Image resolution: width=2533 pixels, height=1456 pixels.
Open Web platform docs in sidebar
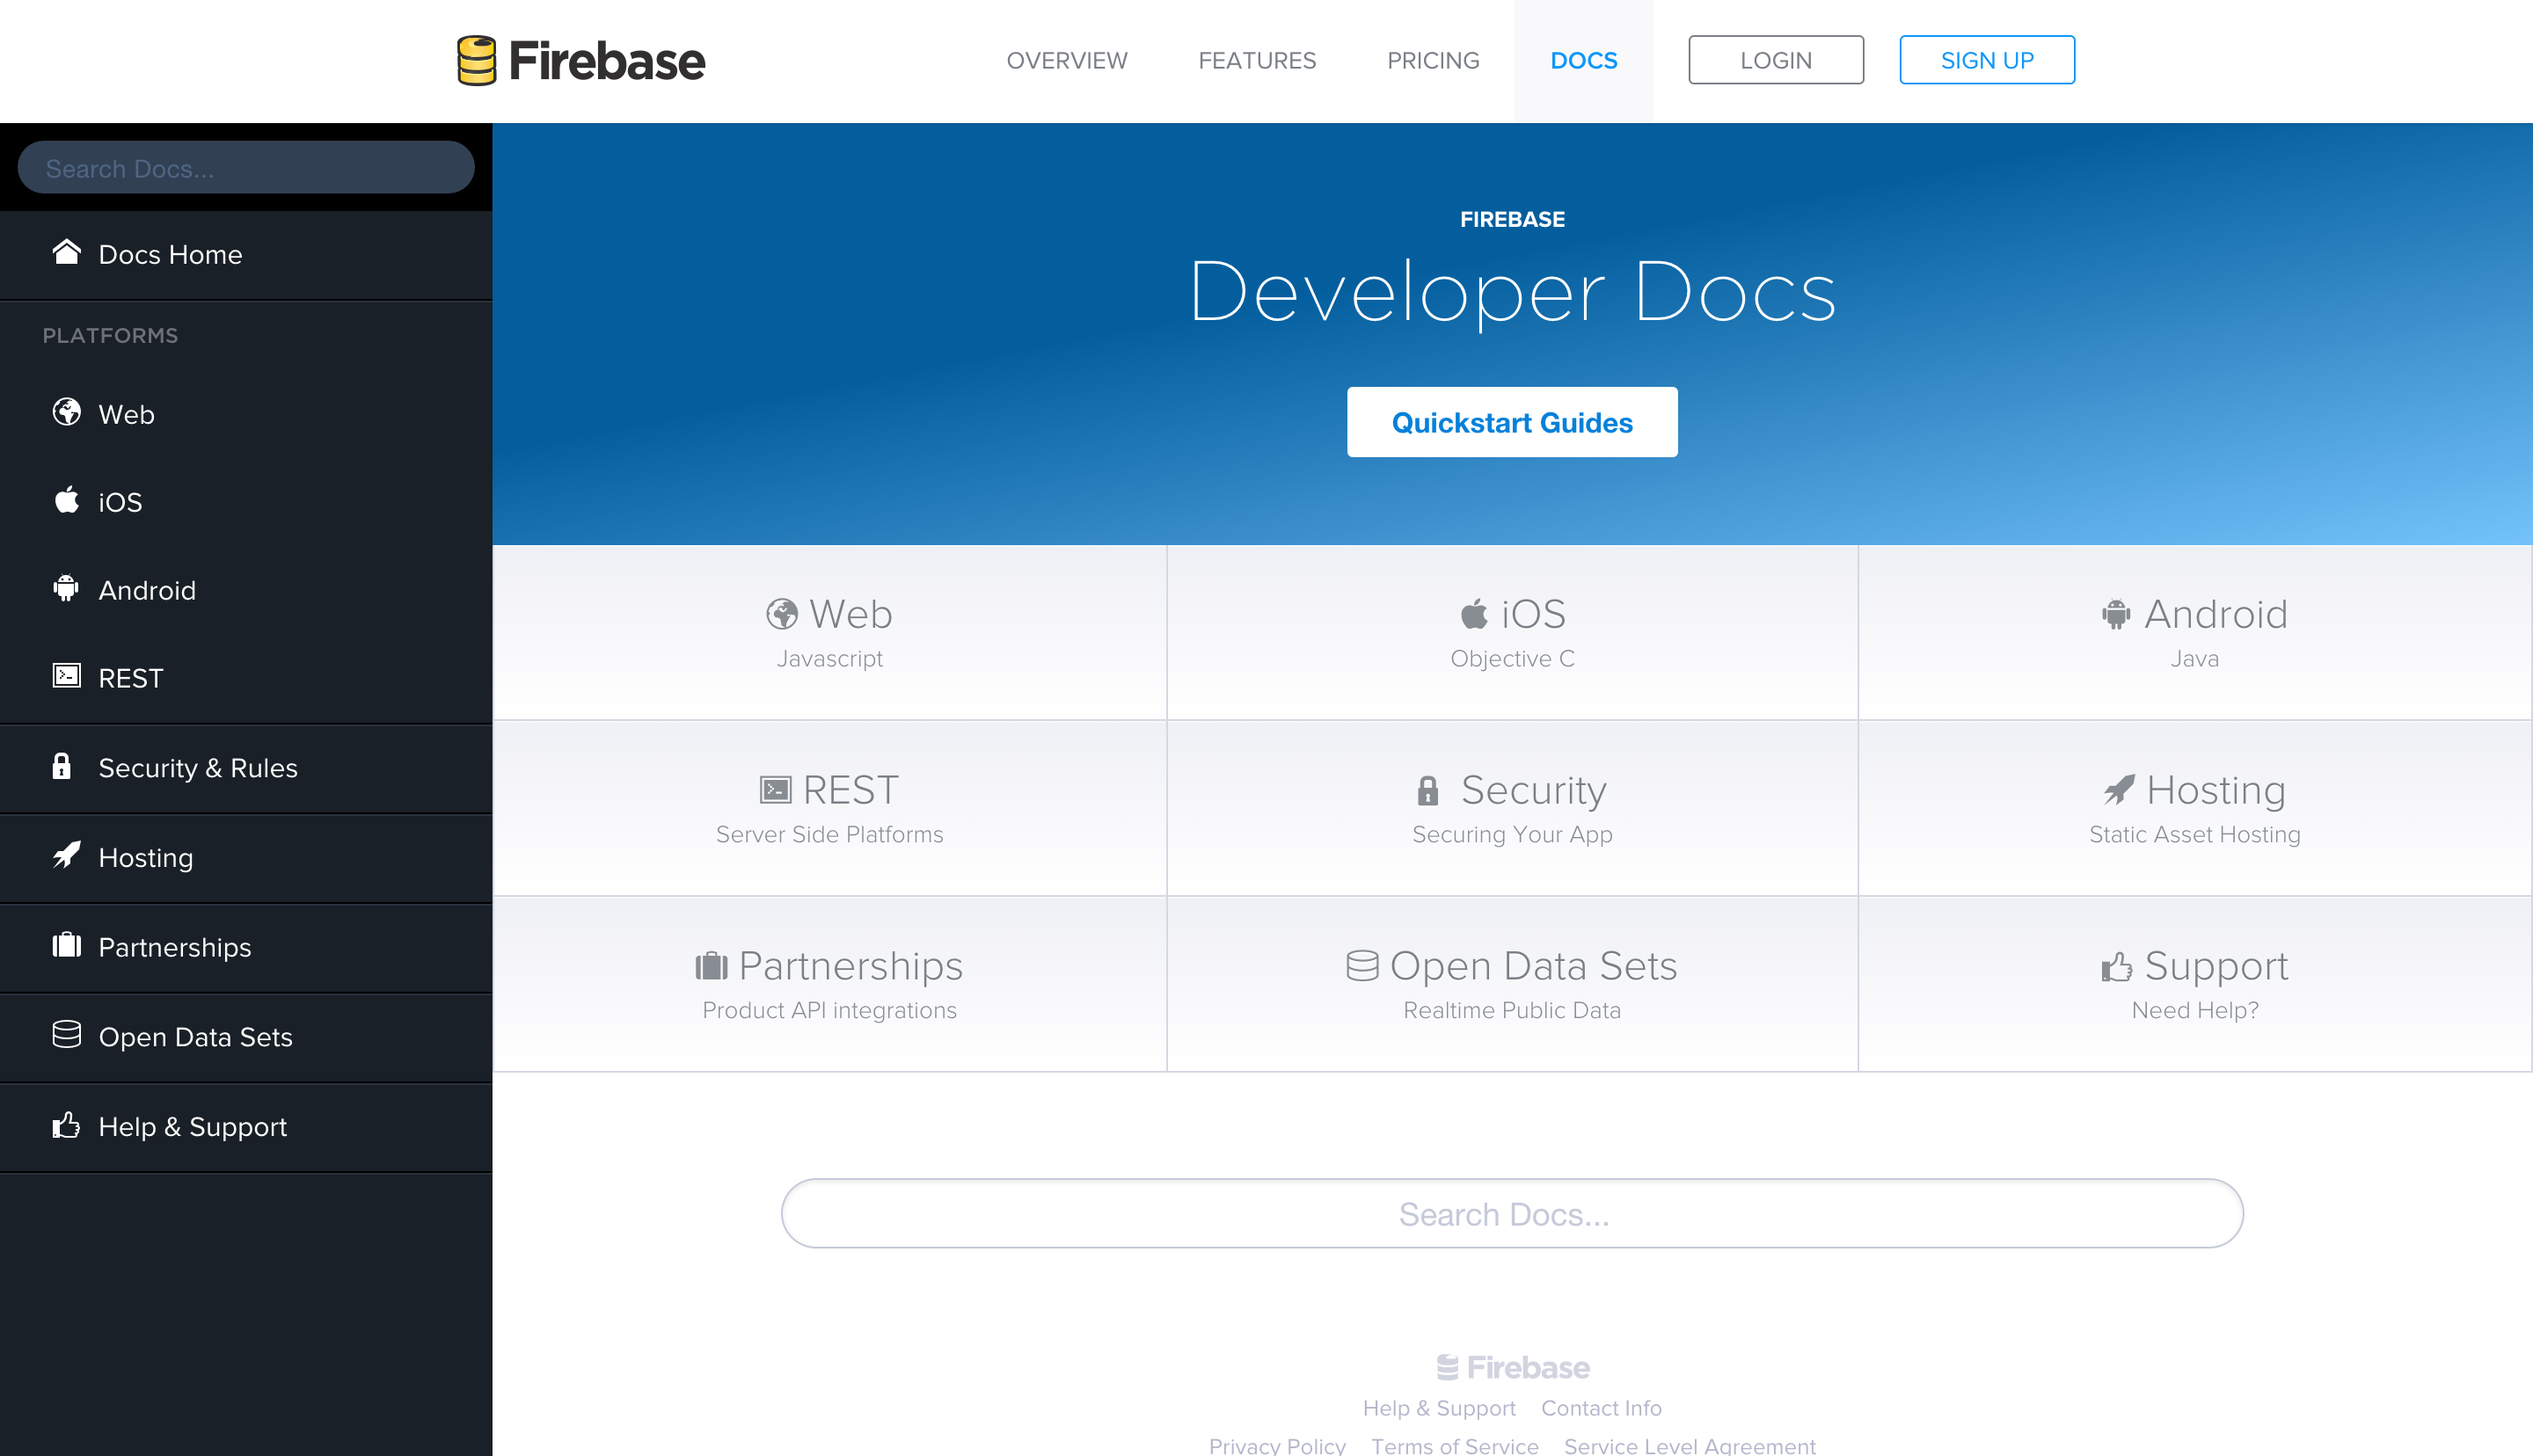[246, 413]
